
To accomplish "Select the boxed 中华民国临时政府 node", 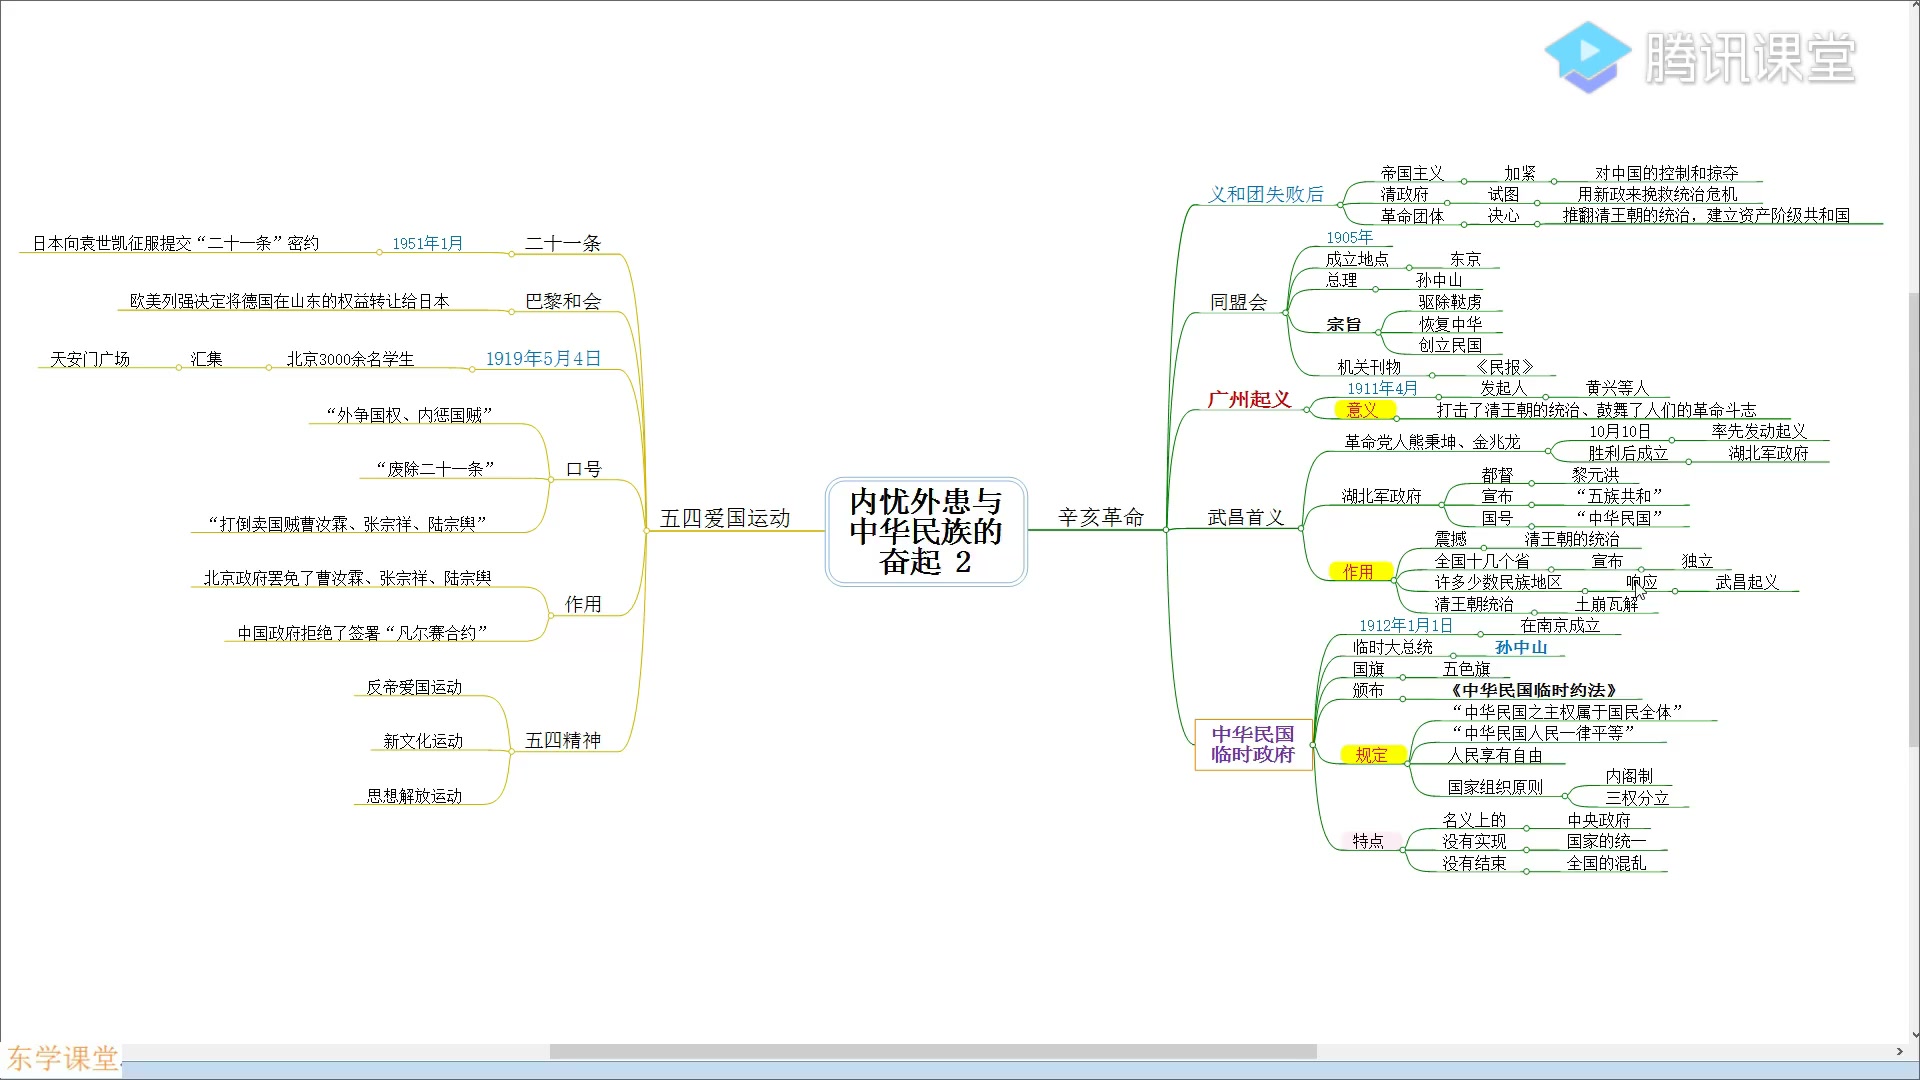I will (x=1253, y=744).
